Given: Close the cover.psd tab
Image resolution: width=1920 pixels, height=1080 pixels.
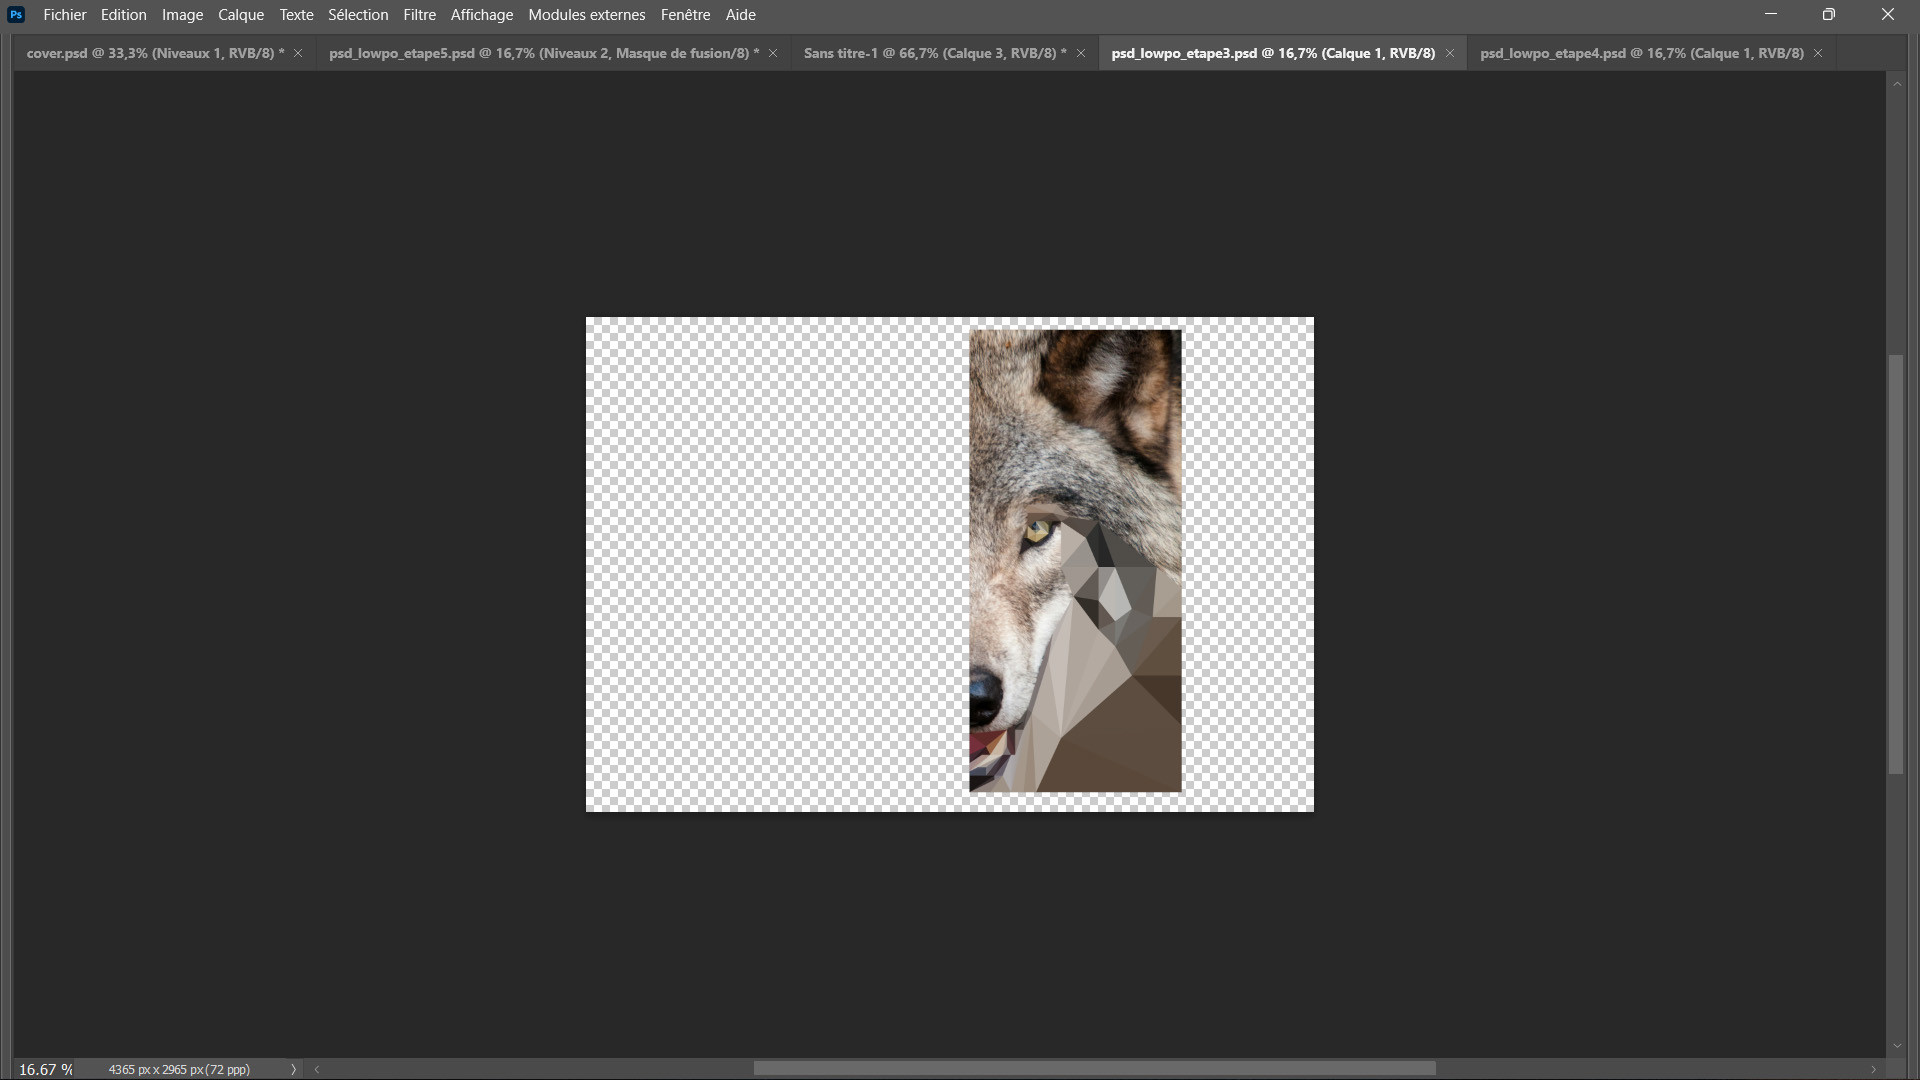Looking at the screenshot, I should [298, 53].
